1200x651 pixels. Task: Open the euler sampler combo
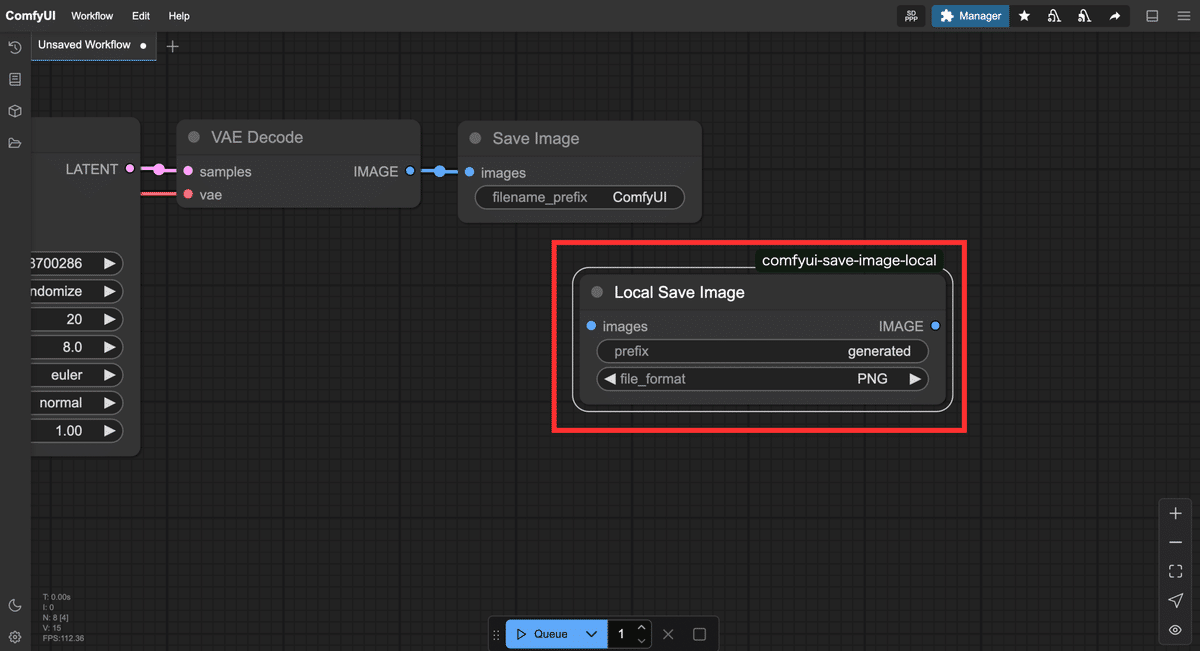pyautogui.click(x=75, y=375)
